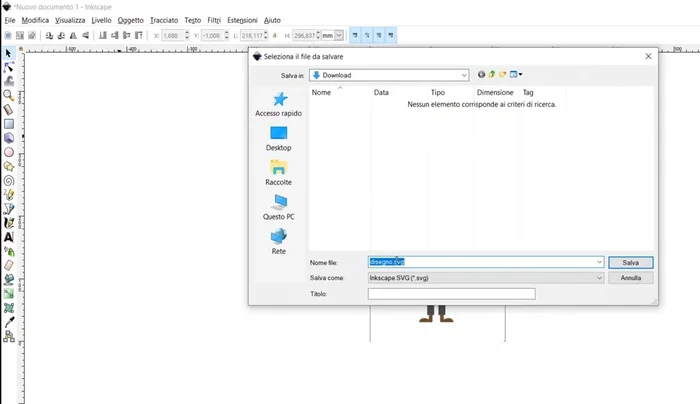Raise selection one step

pyautogui.click(x=127, y=35)
